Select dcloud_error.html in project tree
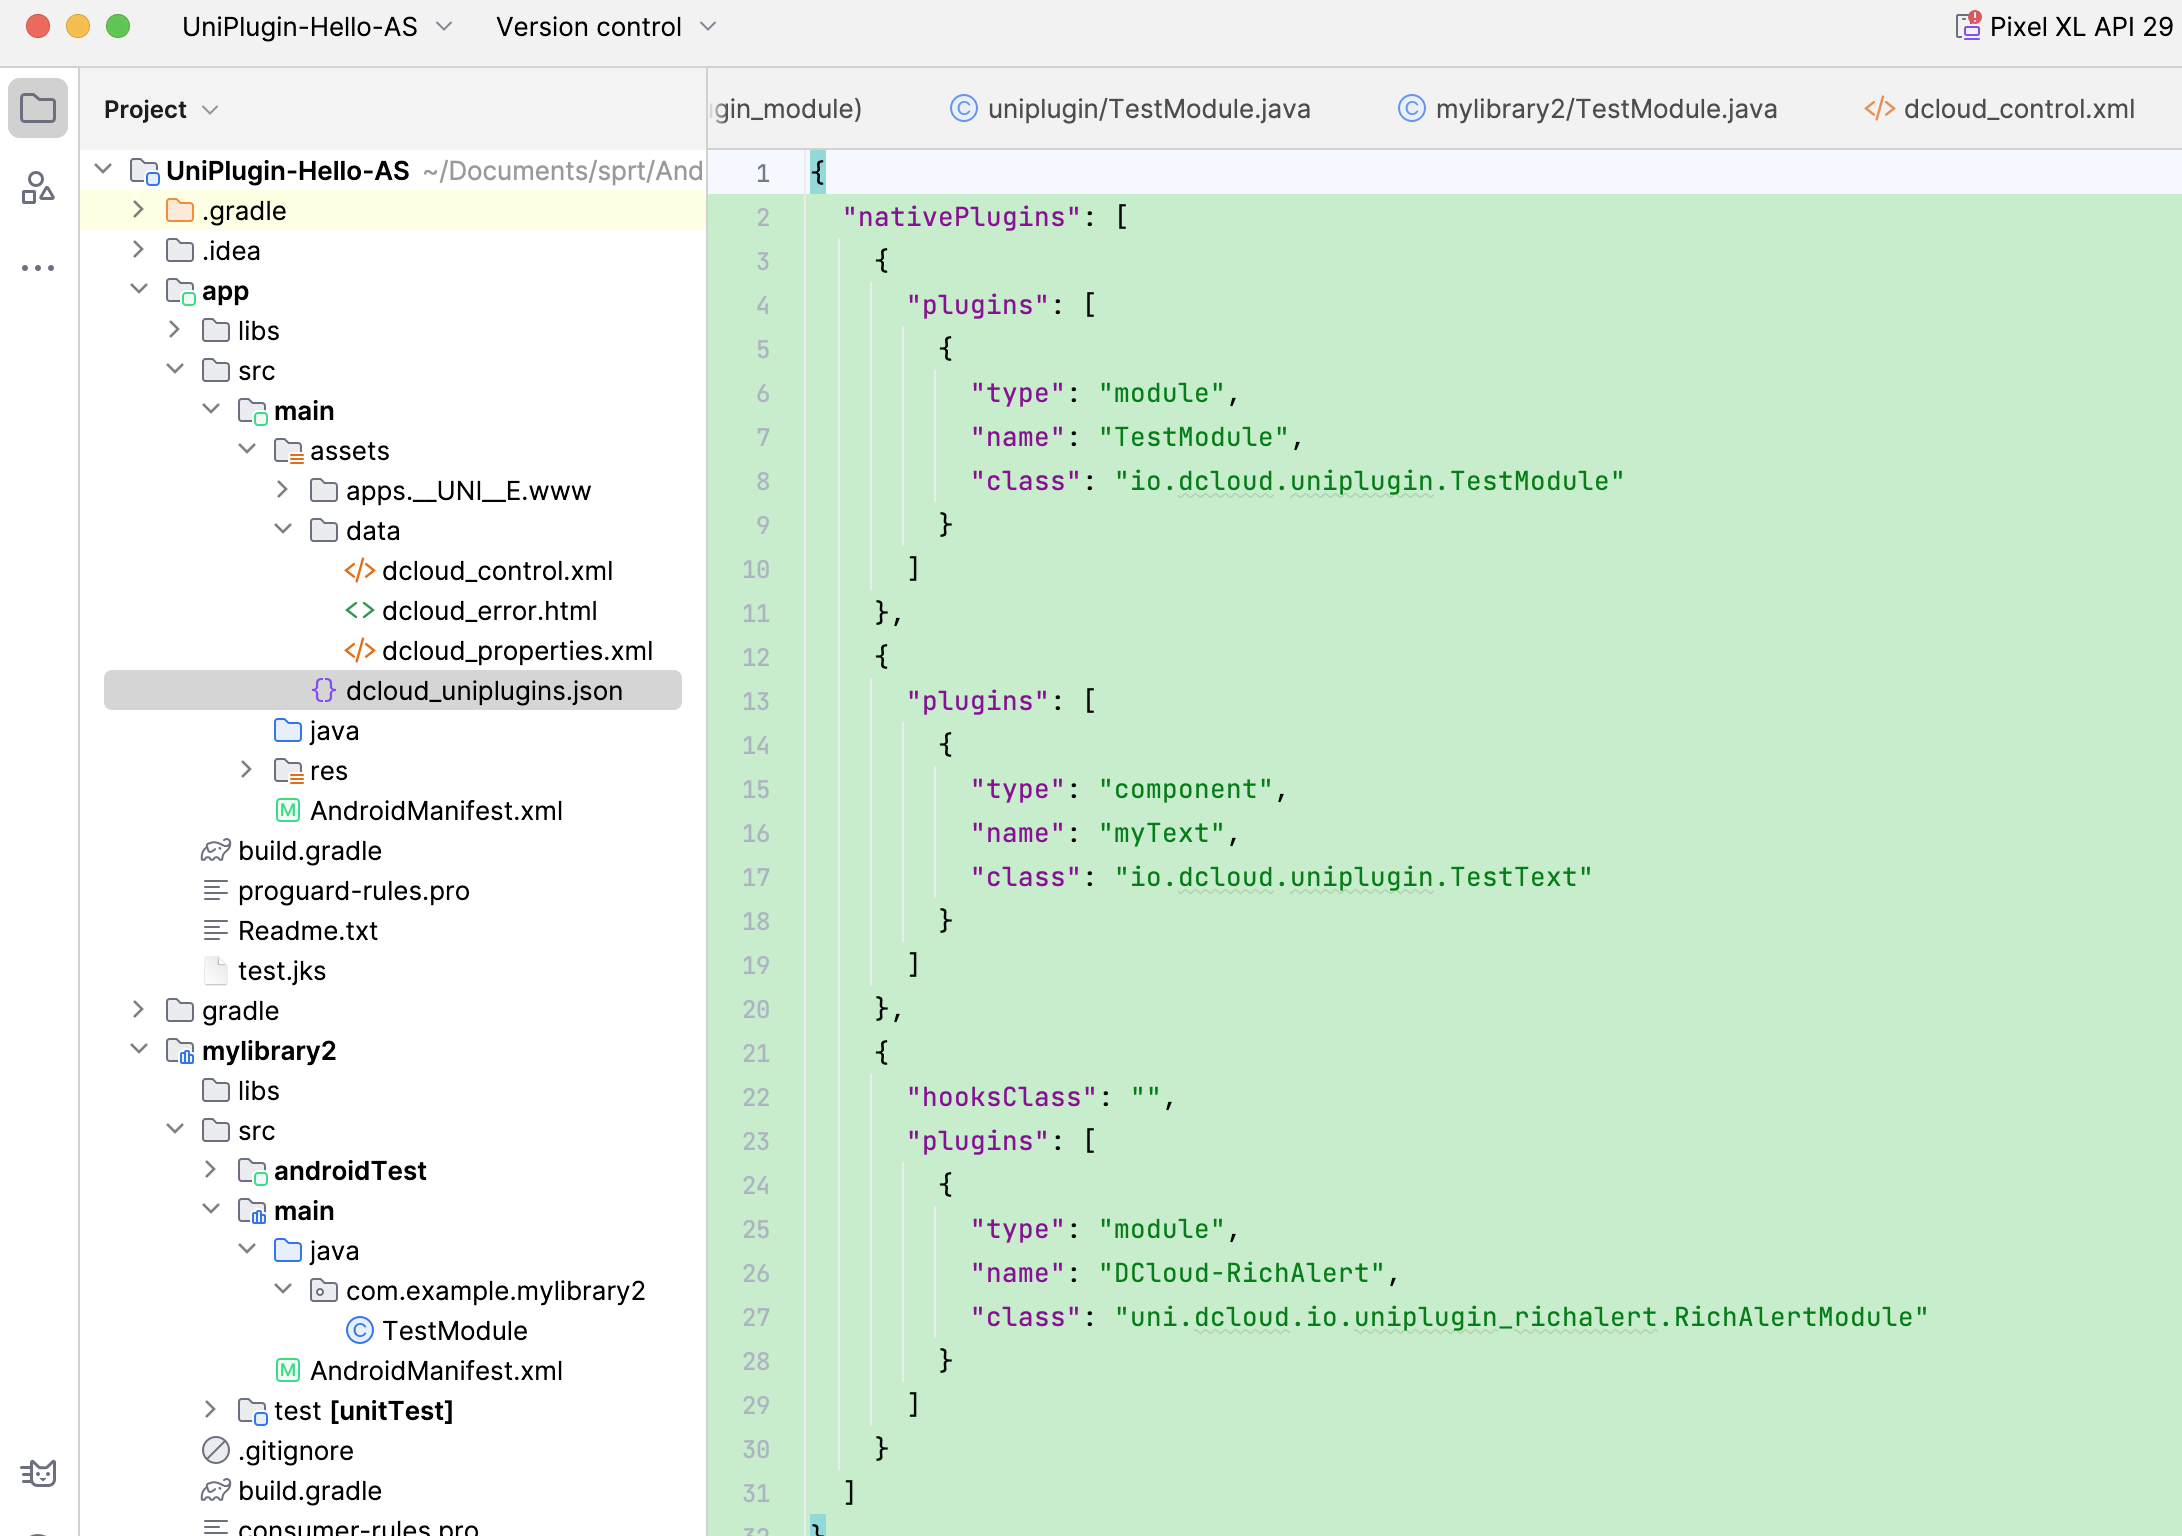Viewport: 2182px width, 1536px height. [488, 611]
